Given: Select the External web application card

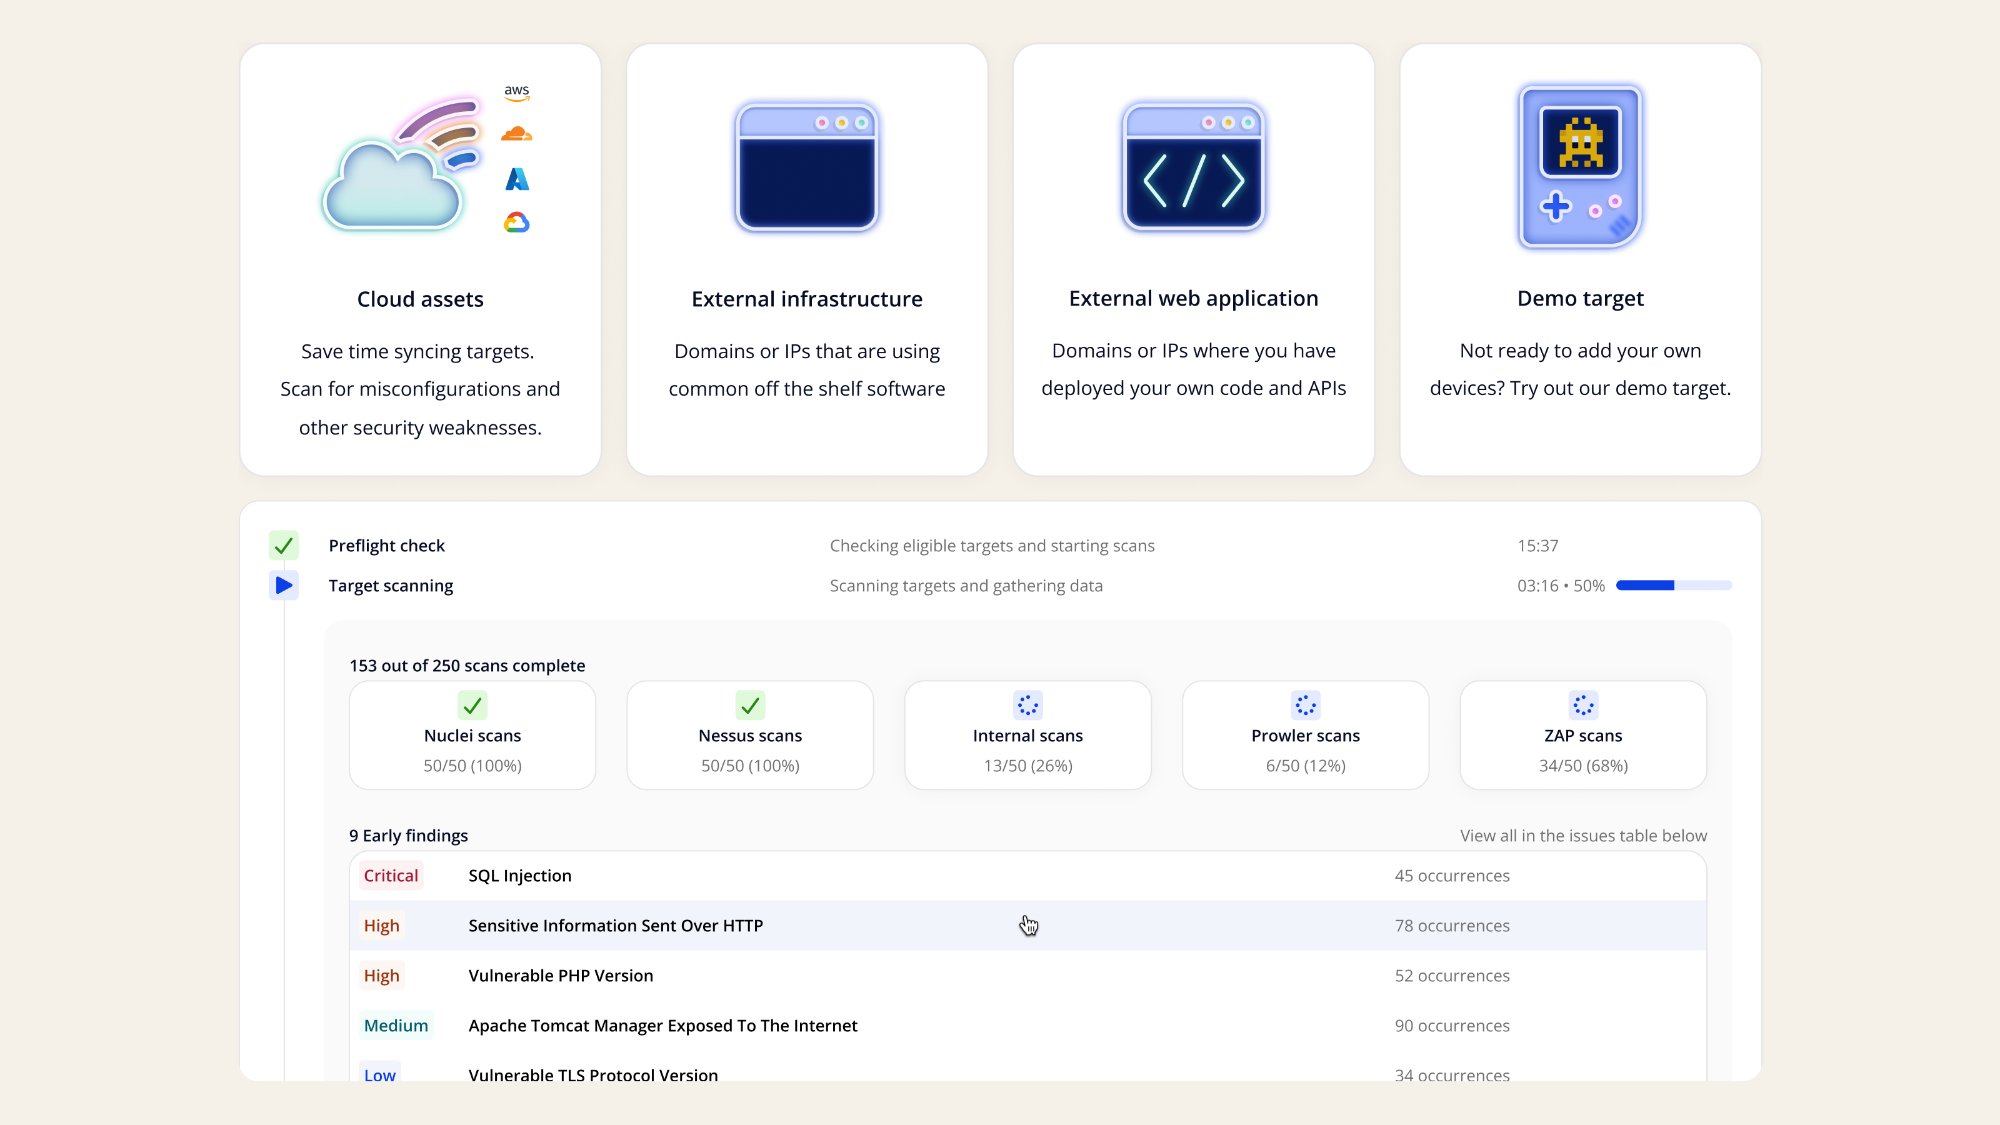Looking at the screenshot, I should coord(1193,258).
